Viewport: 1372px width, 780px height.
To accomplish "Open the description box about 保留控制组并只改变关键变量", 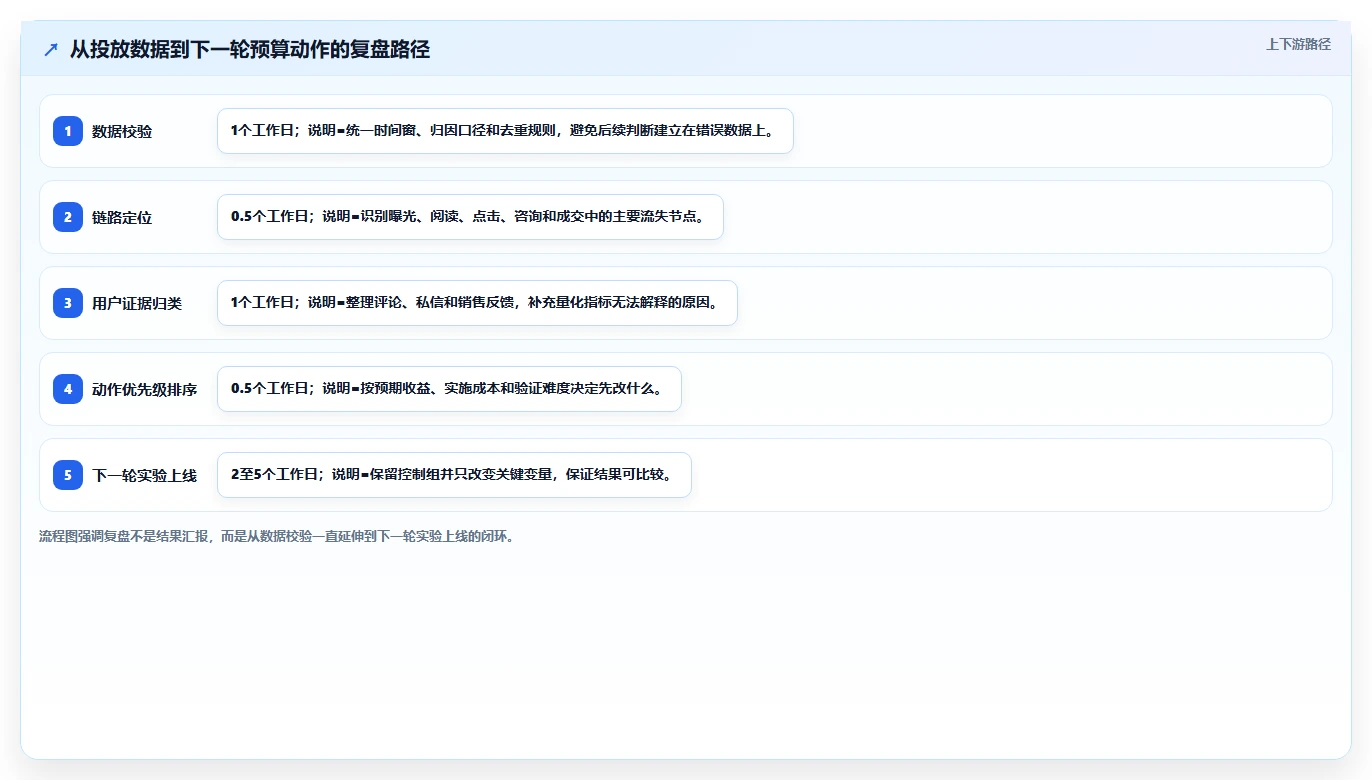I will [x=454, y=475].
